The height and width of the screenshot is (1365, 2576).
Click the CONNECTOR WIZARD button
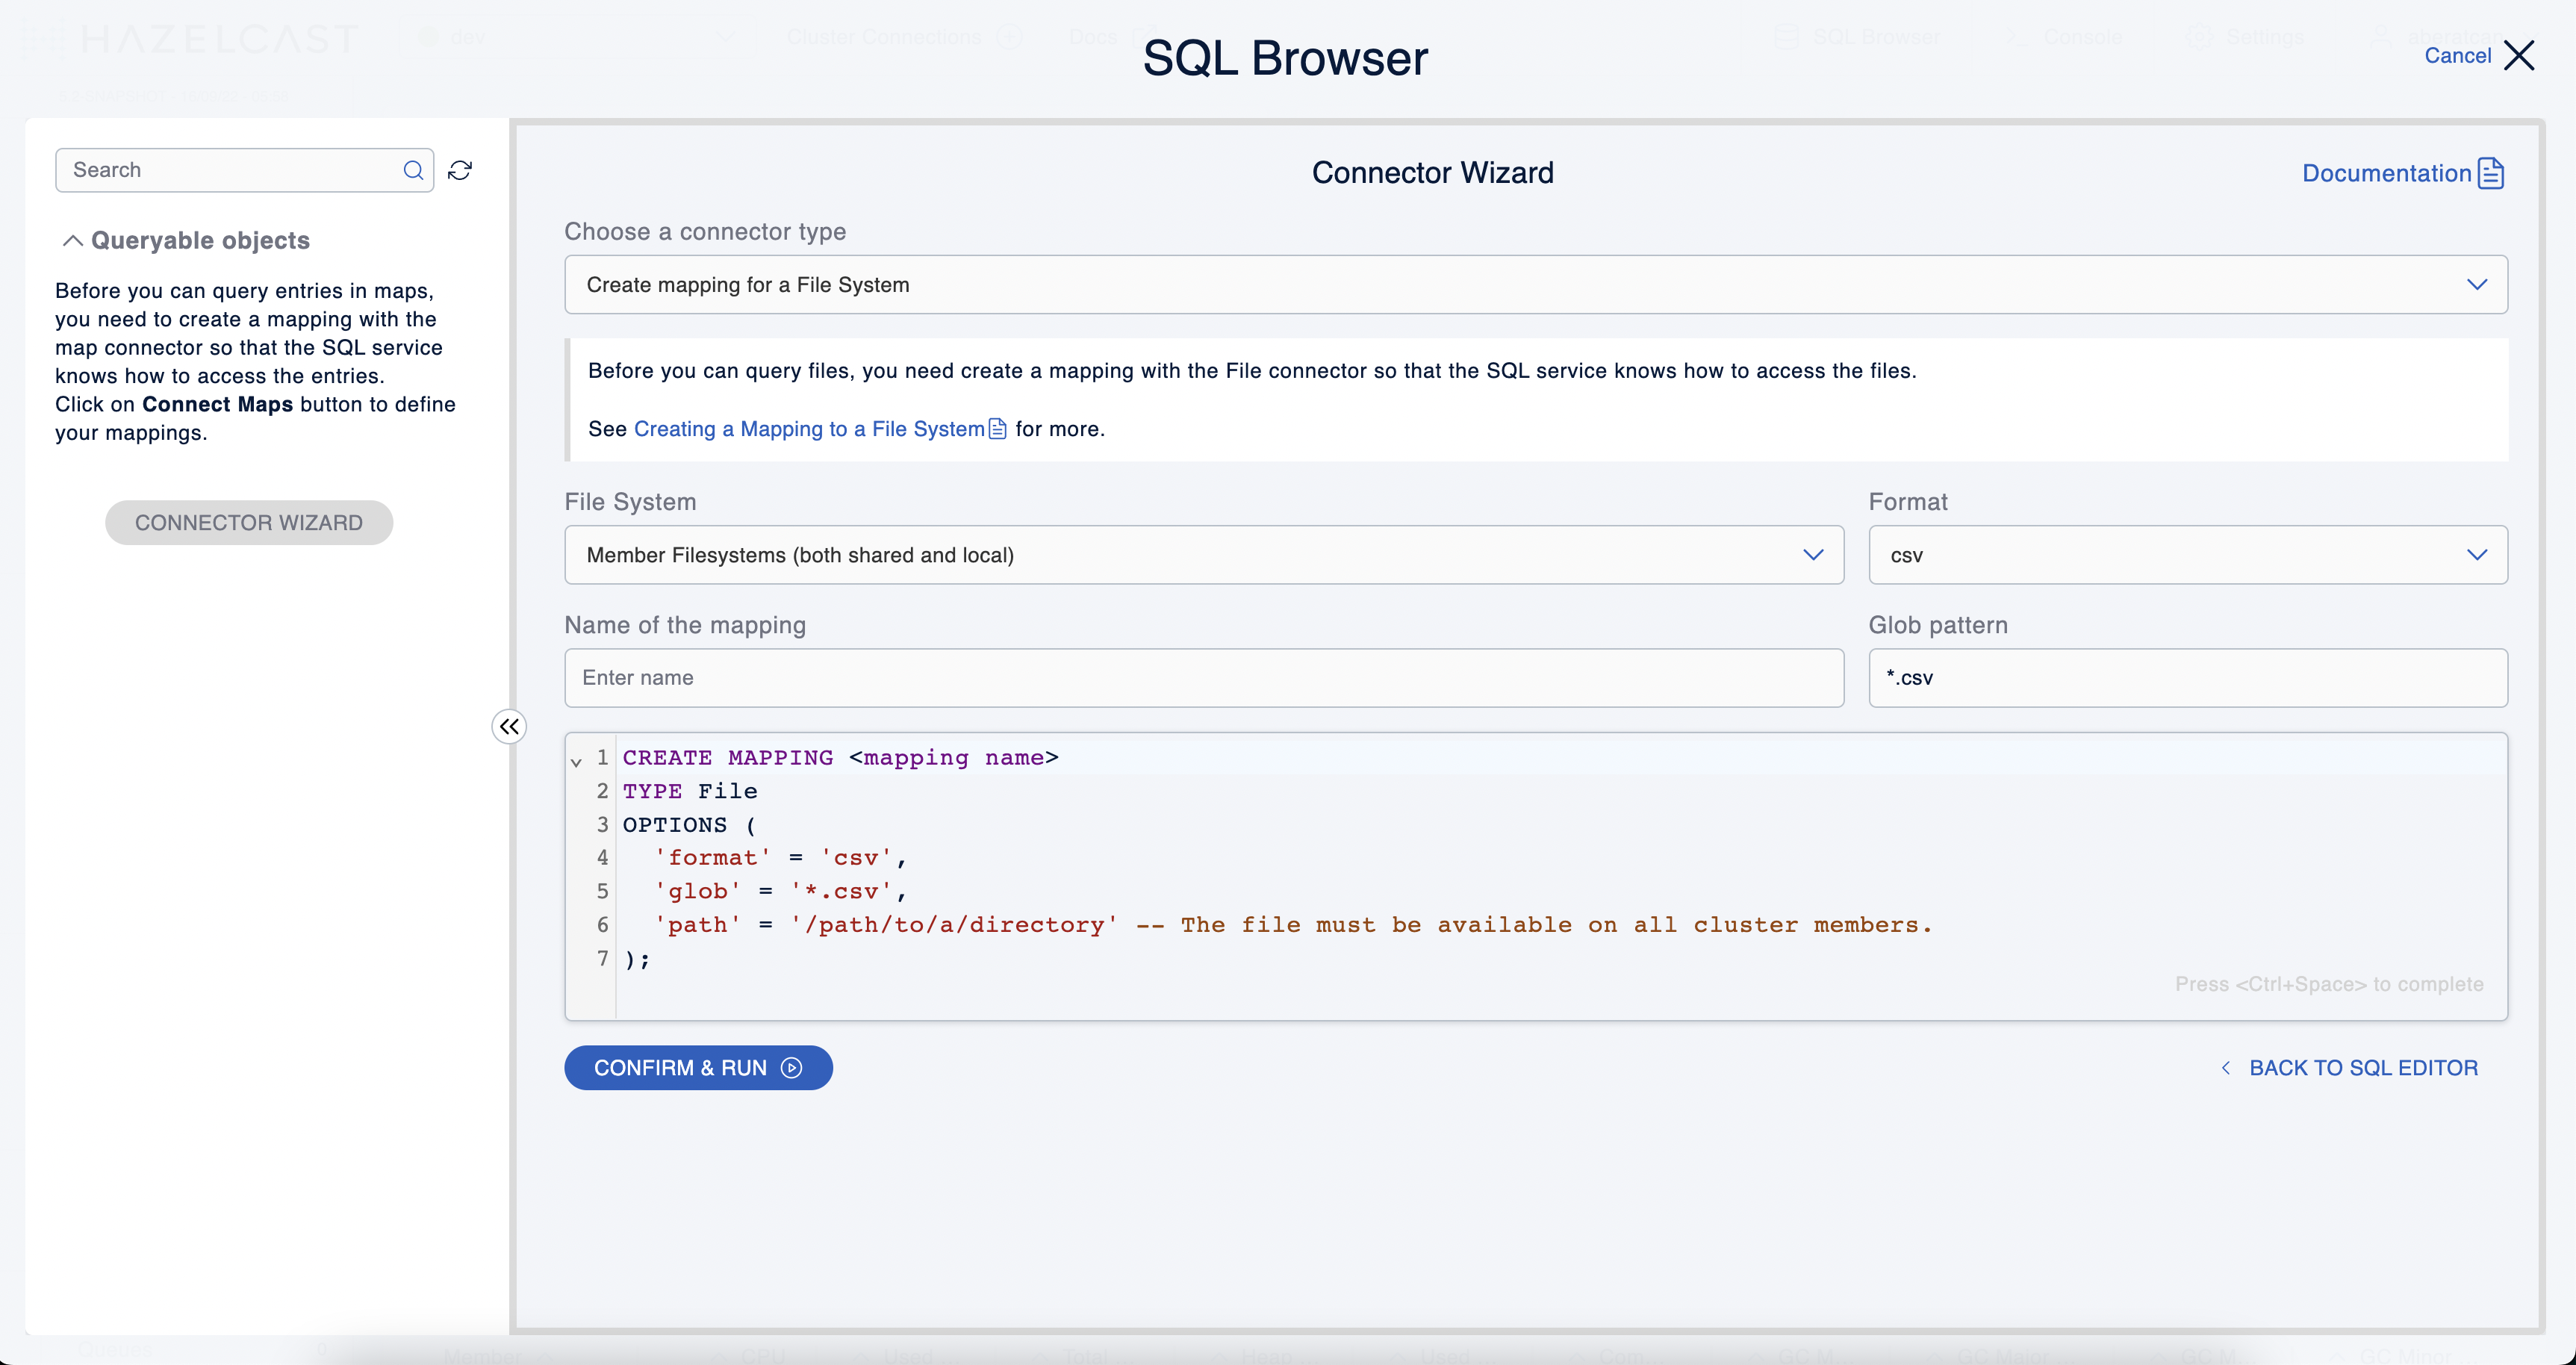coord(249,522)
